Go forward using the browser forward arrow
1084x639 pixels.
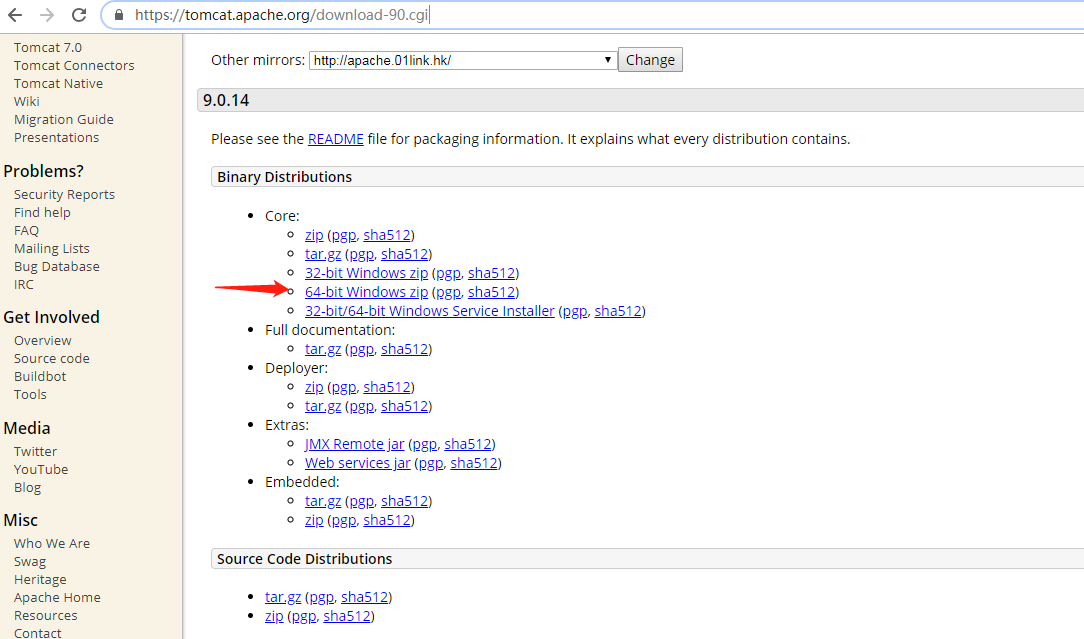pos(47,15)
